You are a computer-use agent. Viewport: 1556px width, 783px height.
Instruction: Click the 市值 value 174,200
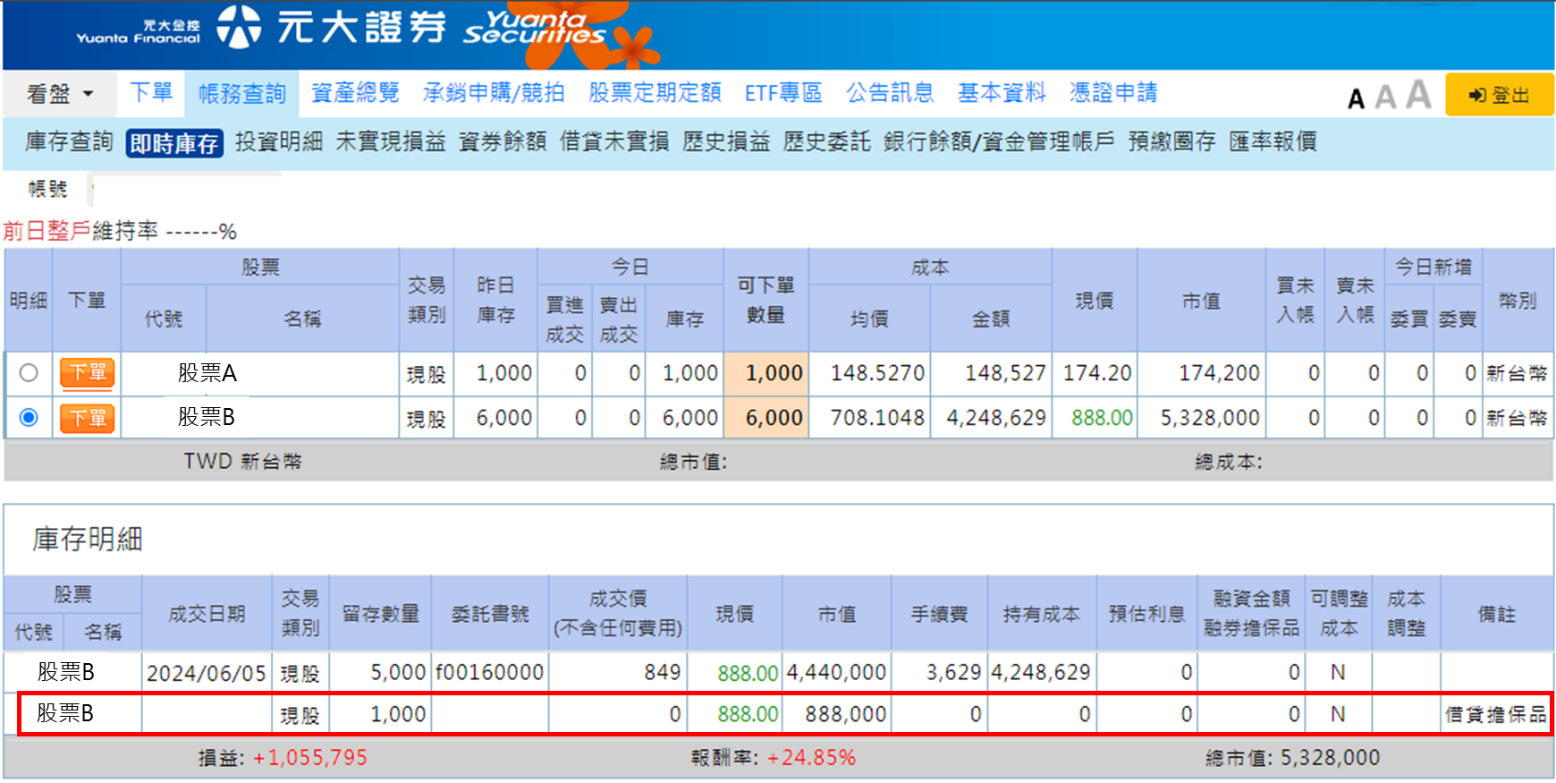click(1218, 374)
